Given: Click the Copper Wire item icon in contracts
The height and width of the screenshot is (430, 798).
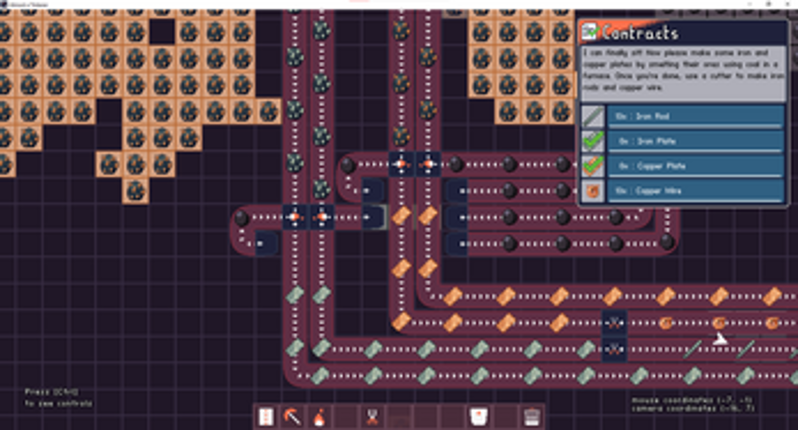Looking at the screenshot, I should tap(593, 191).
